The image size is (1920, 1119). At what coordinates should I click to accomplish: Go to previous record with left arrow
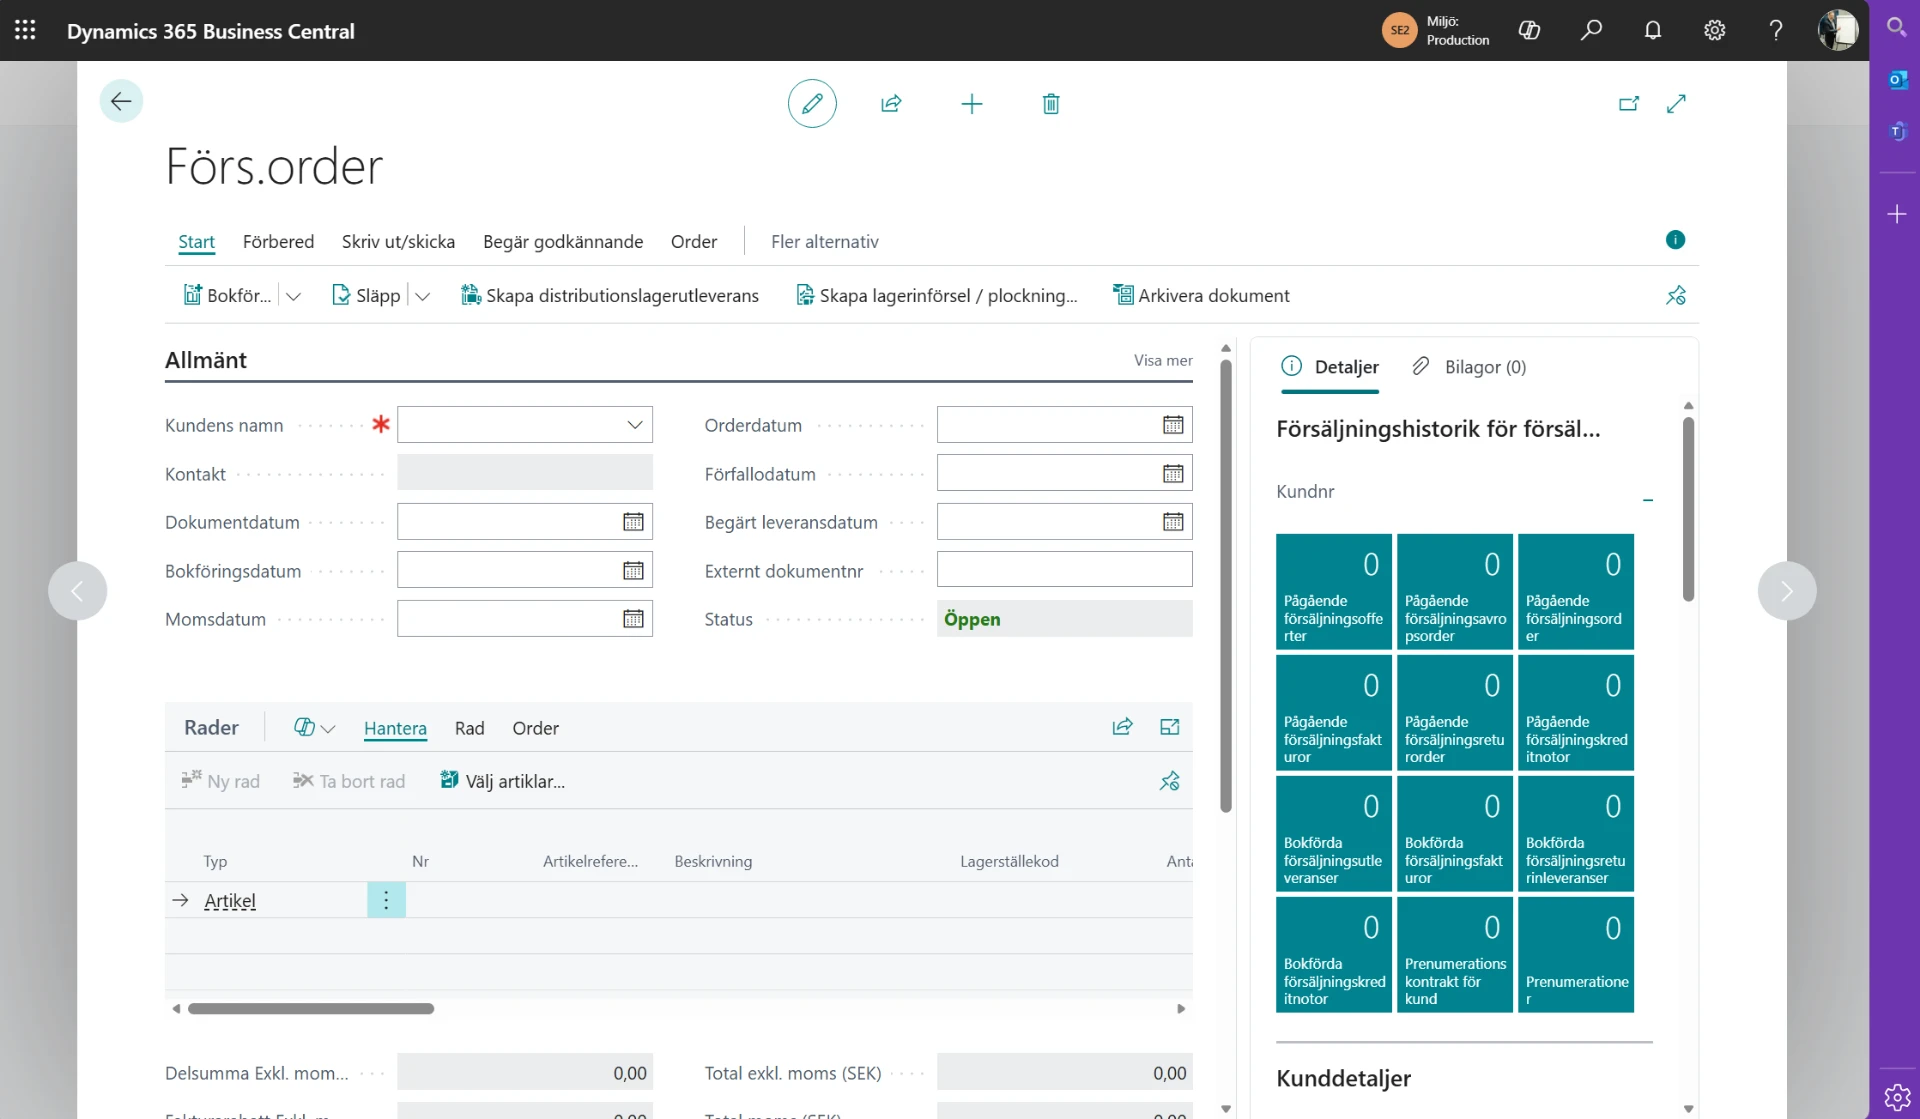tap(78, 591)
